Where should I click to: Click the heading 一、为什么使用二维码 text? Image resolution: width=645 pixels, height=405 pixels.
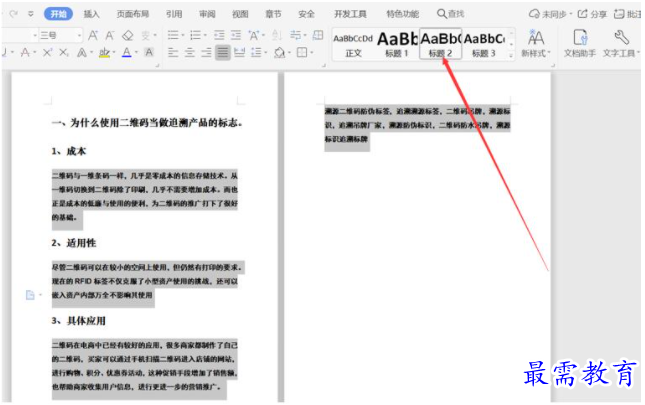tap(147, 123)
